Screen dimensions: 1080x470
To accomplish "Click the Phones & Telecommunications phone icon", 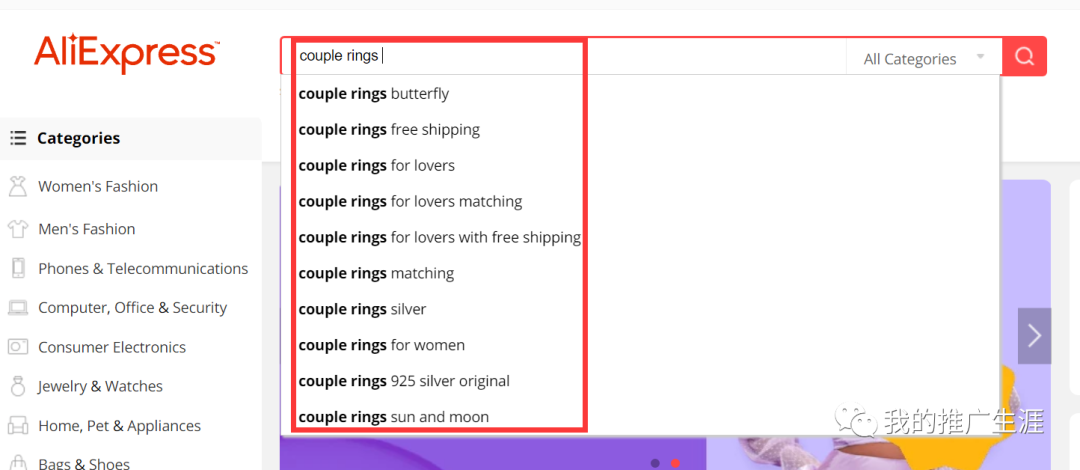I will [x=17, y=268].
